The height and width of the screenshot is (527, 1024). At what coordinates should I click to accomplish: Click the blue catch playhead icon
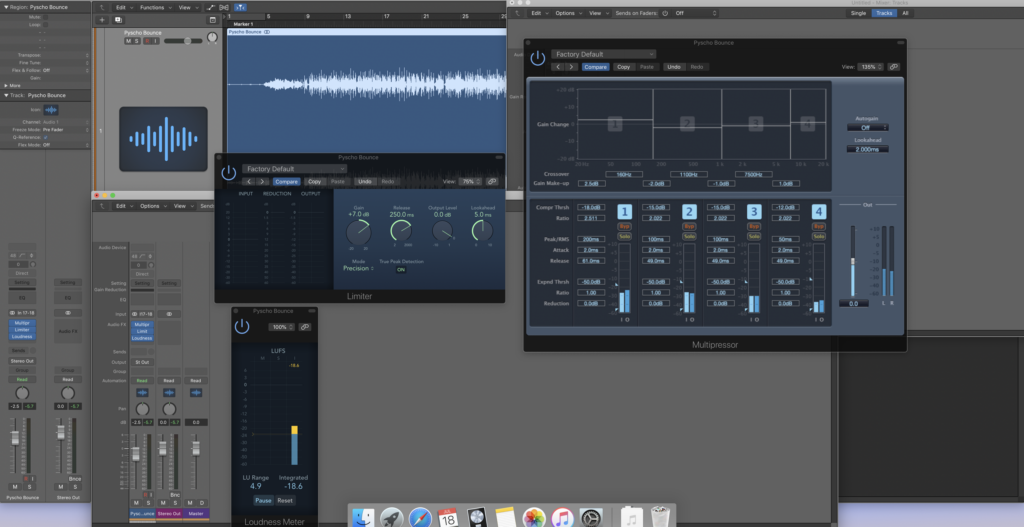[x=240, y=7]
